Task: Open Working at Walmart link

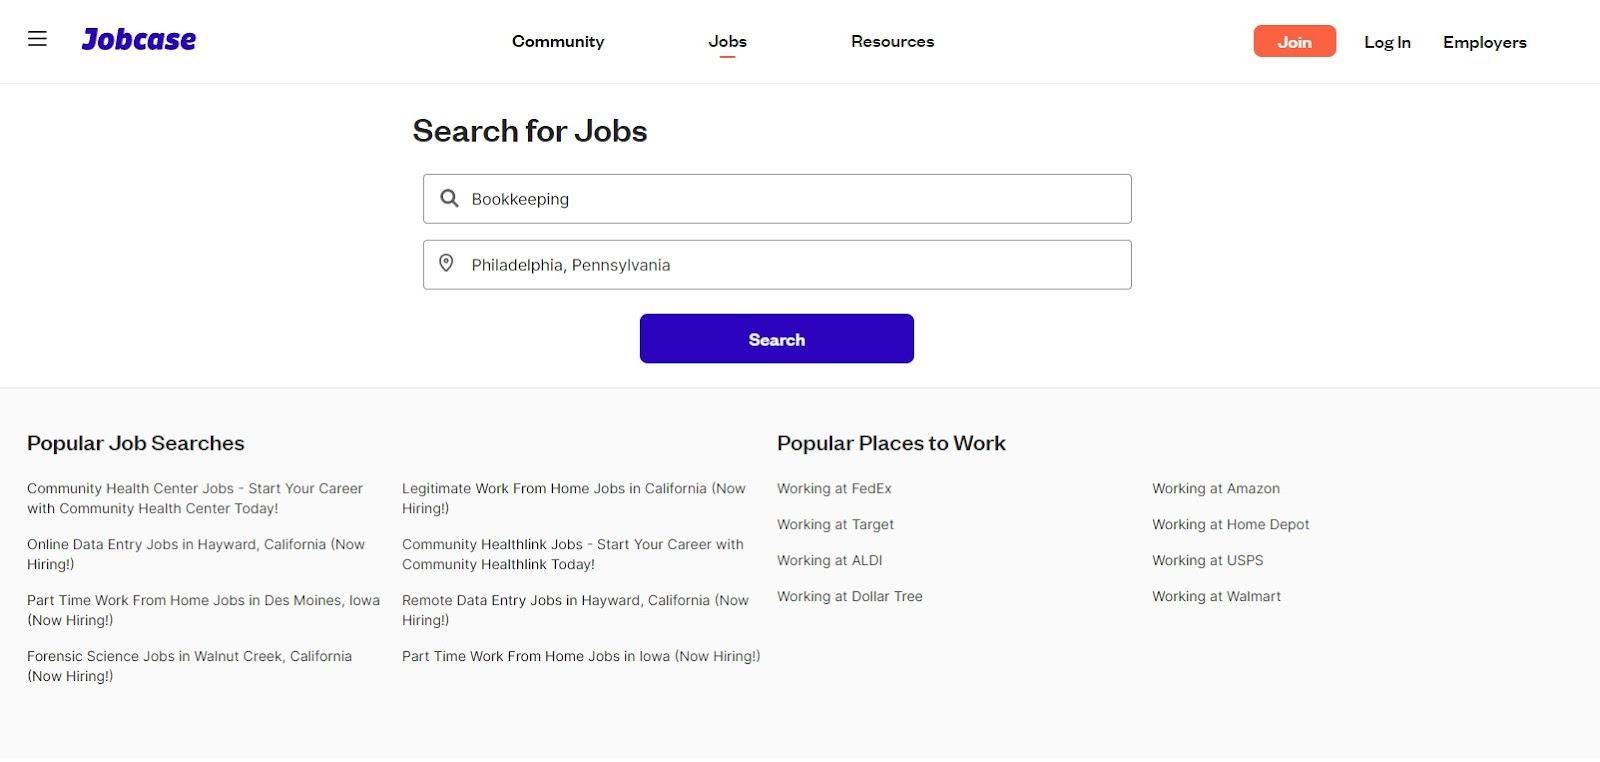Action: (x=1216, y=597)
